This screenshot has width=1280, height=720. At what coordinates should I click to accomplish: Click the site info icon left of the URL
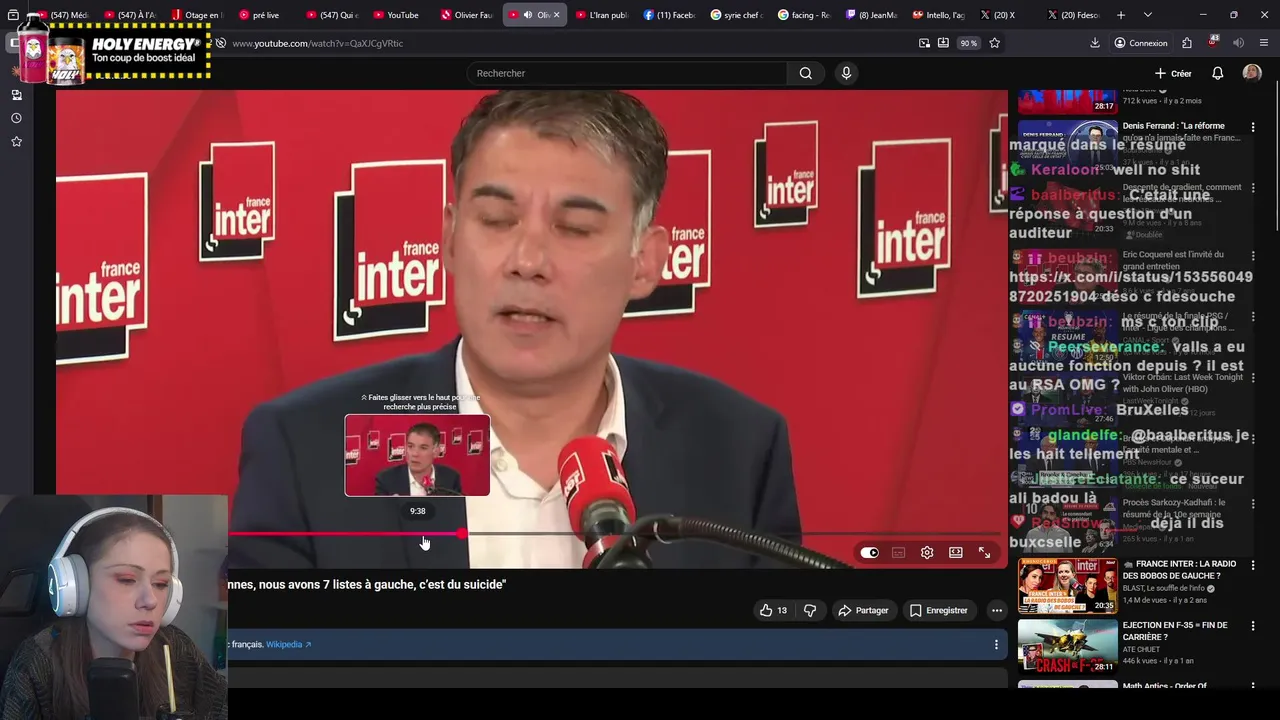pyautogui.click(x=221, y=43)
